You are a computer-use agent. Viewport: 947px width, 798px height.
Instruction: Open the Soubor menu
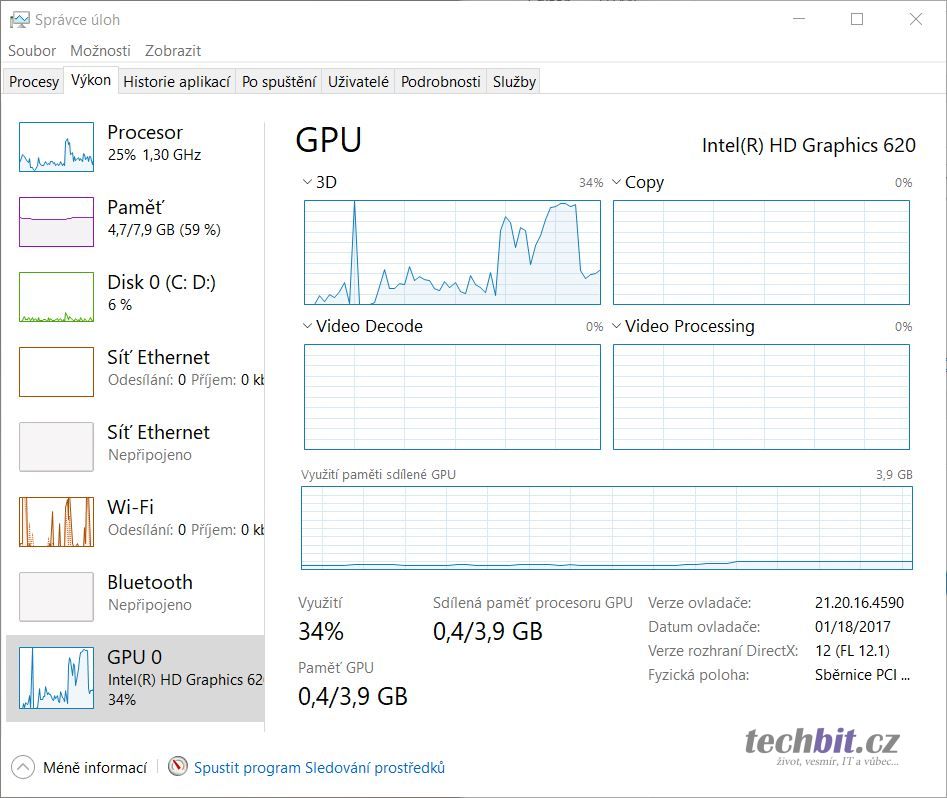(x=32, y=50)
